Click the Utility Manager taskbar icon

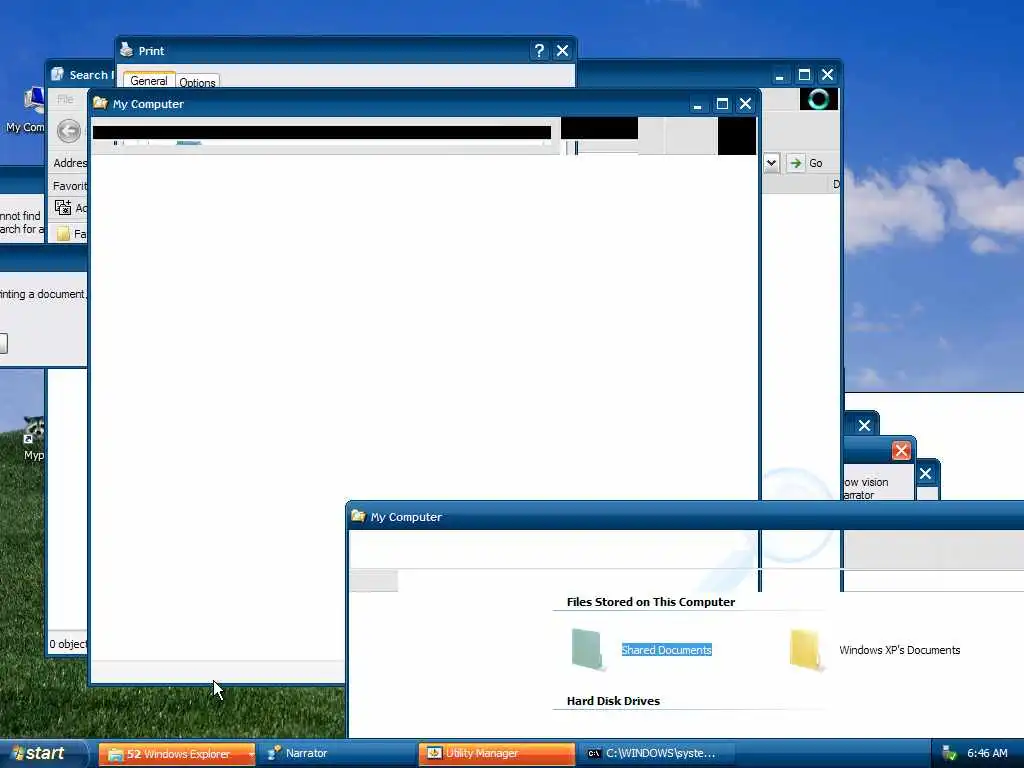click(434, 753)
